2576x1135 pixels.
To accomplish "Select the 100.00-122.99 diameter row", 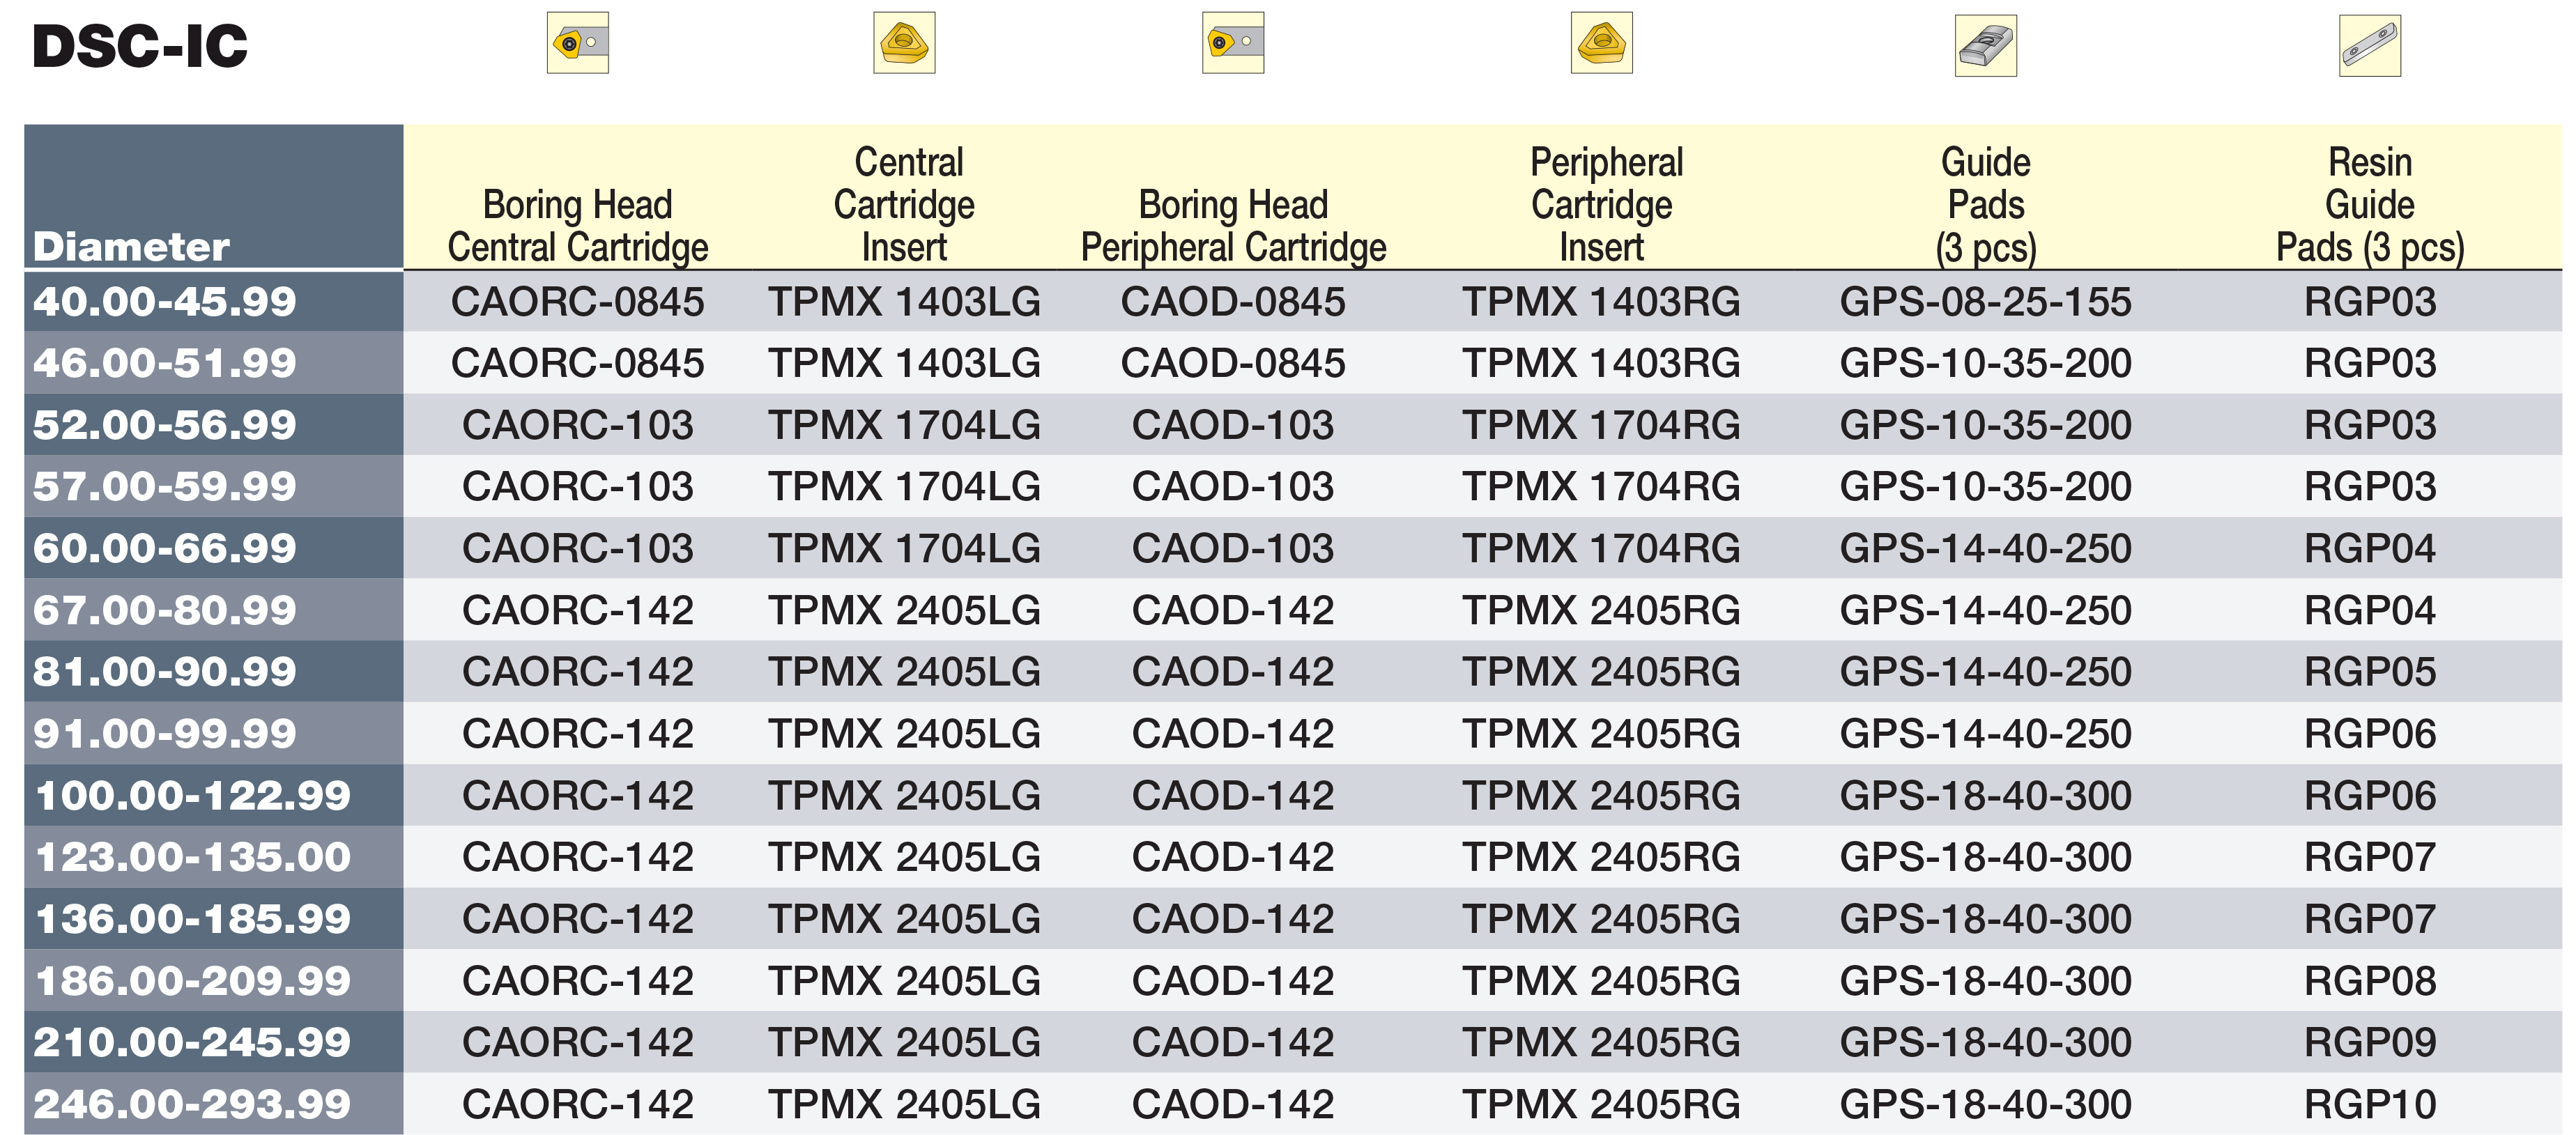I will click(1293, 796).
